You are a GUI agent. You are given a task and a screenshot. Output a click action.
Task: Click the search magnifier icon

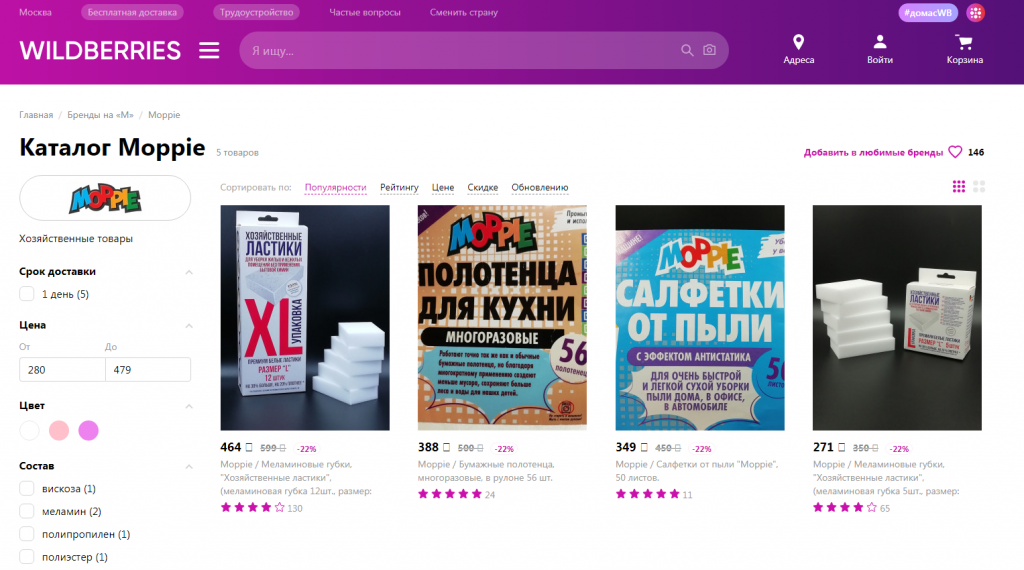687,50
